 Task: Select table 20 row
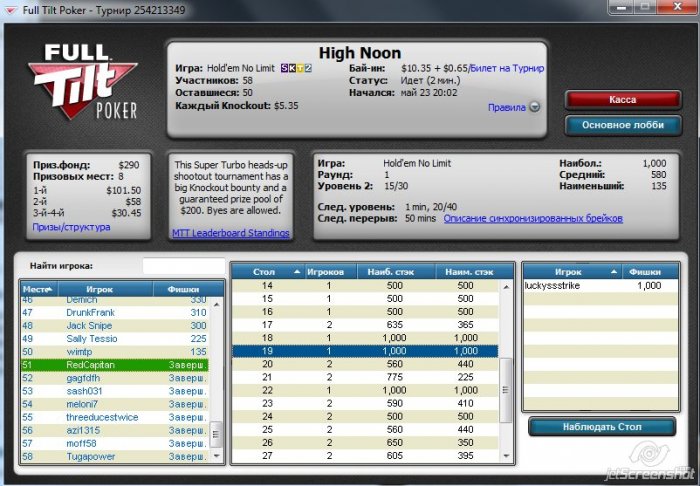click(x=365, y=364)
